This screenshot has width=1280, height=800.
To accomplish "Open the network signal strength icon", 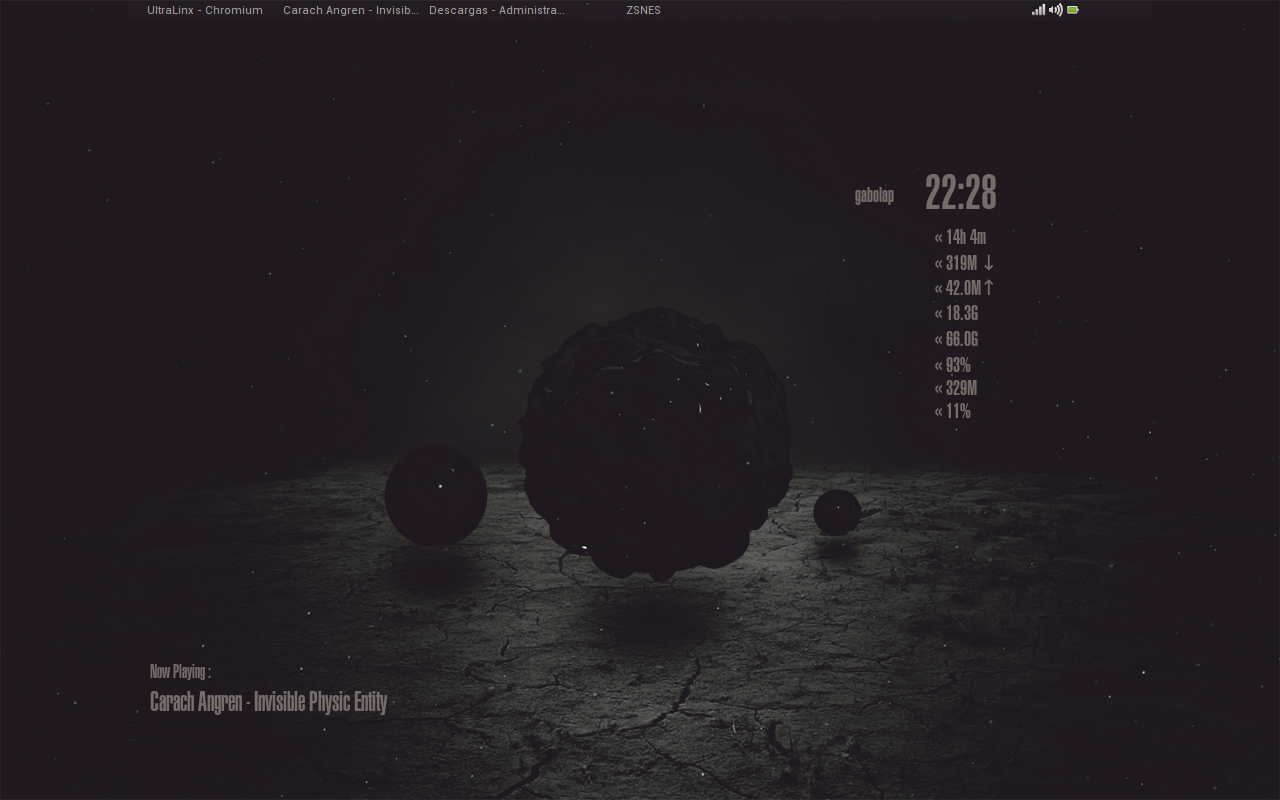I will [x=1039, y=10].
